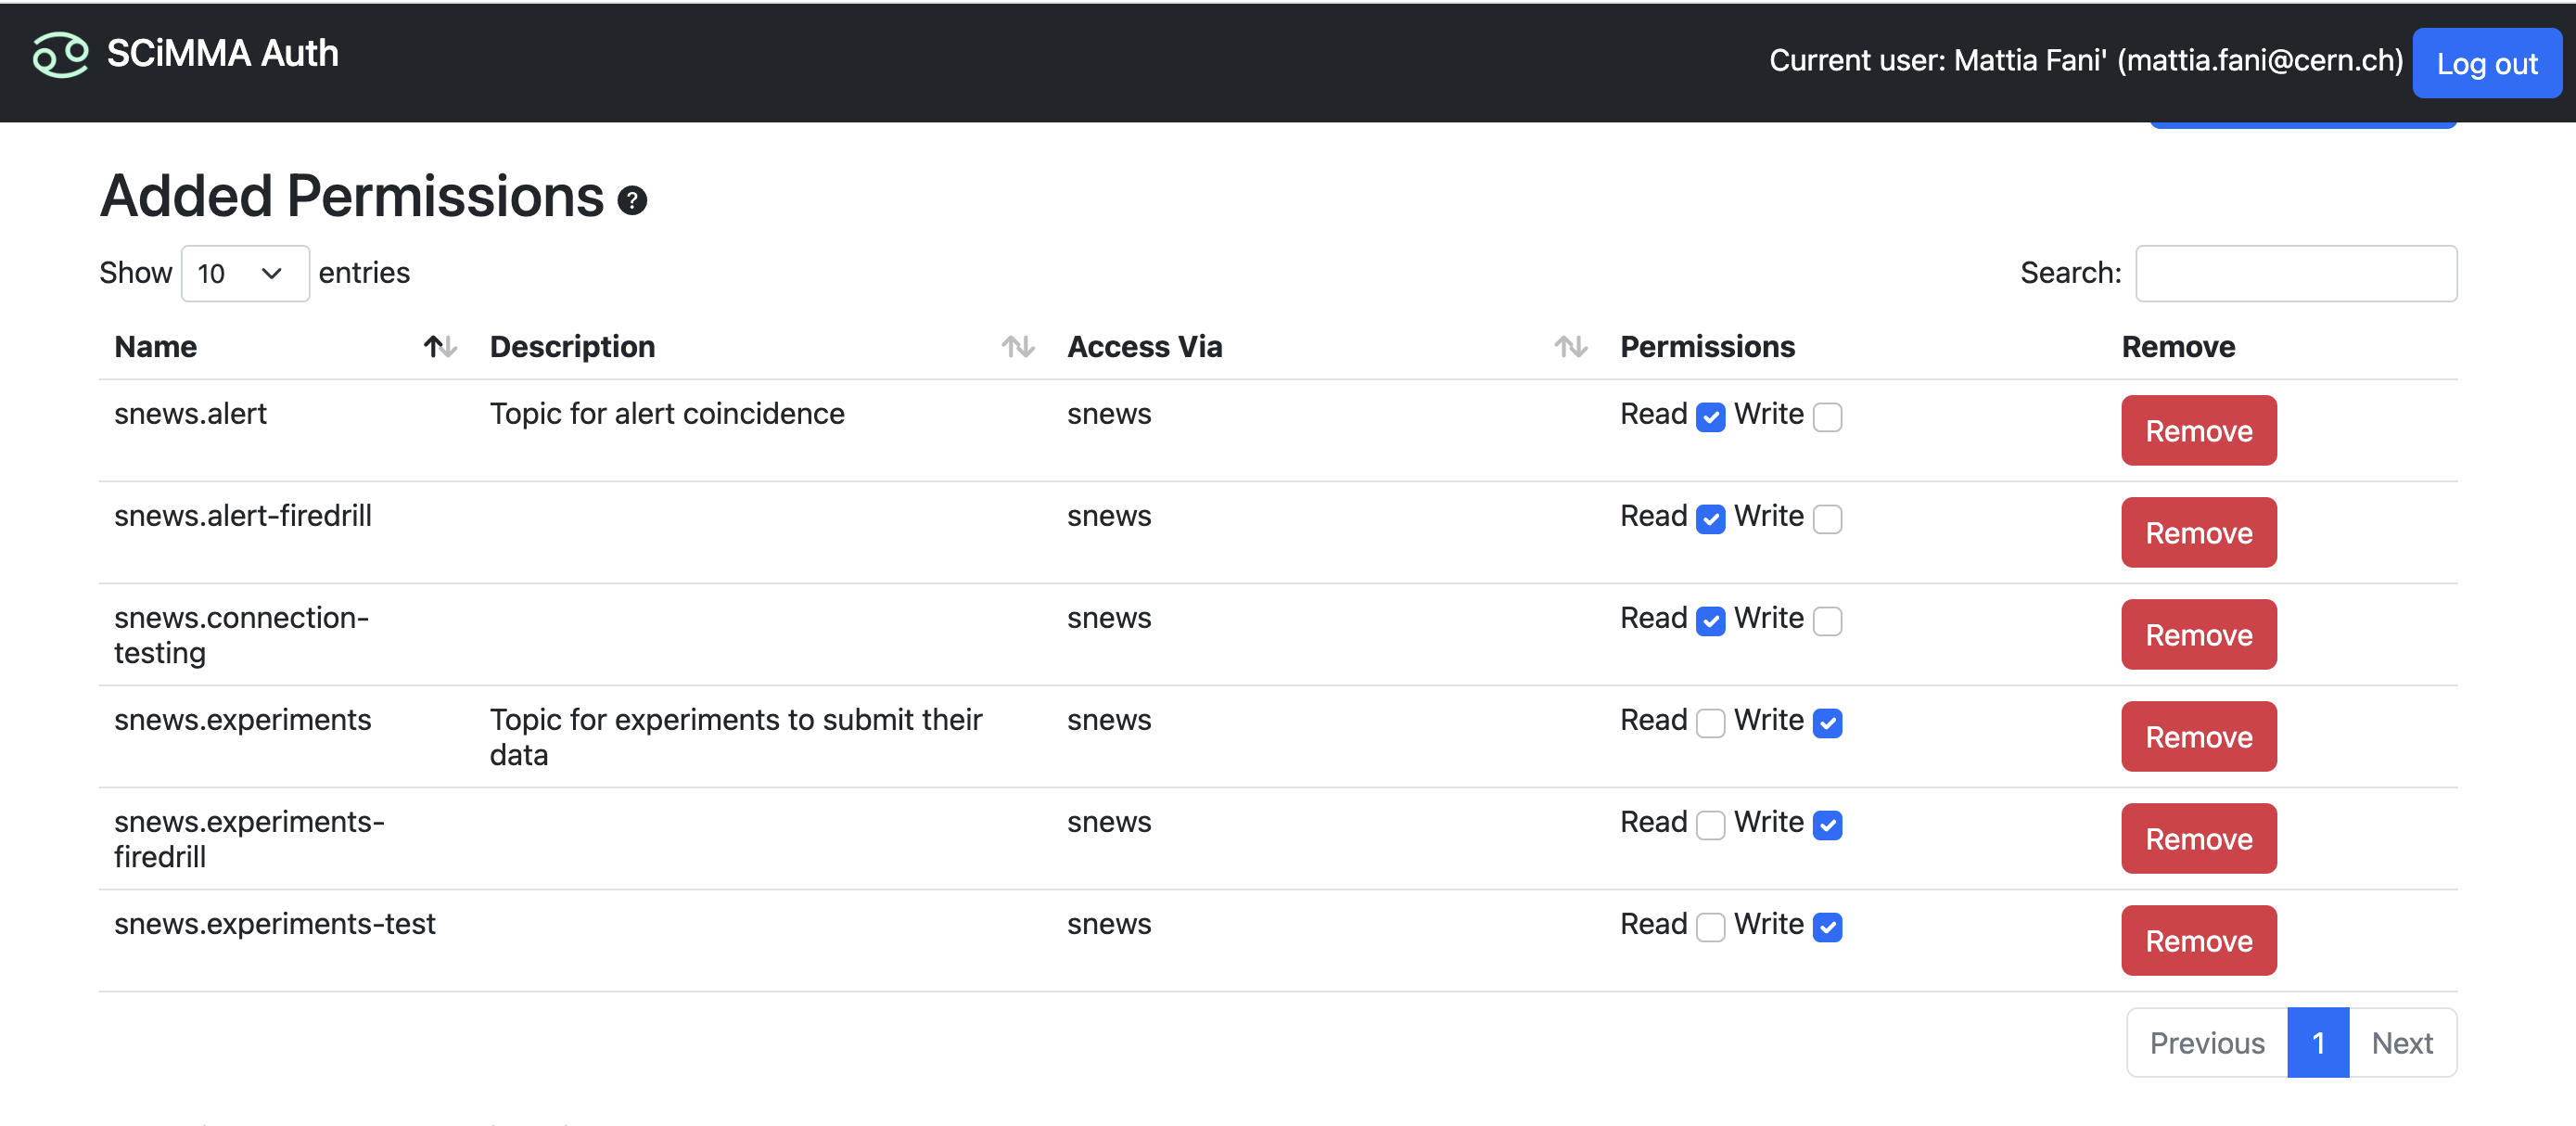The width and height of the screenshot is (2576, 1126).
Task: Open the Show entries count dropdown
Action: [x=245, y=273]
